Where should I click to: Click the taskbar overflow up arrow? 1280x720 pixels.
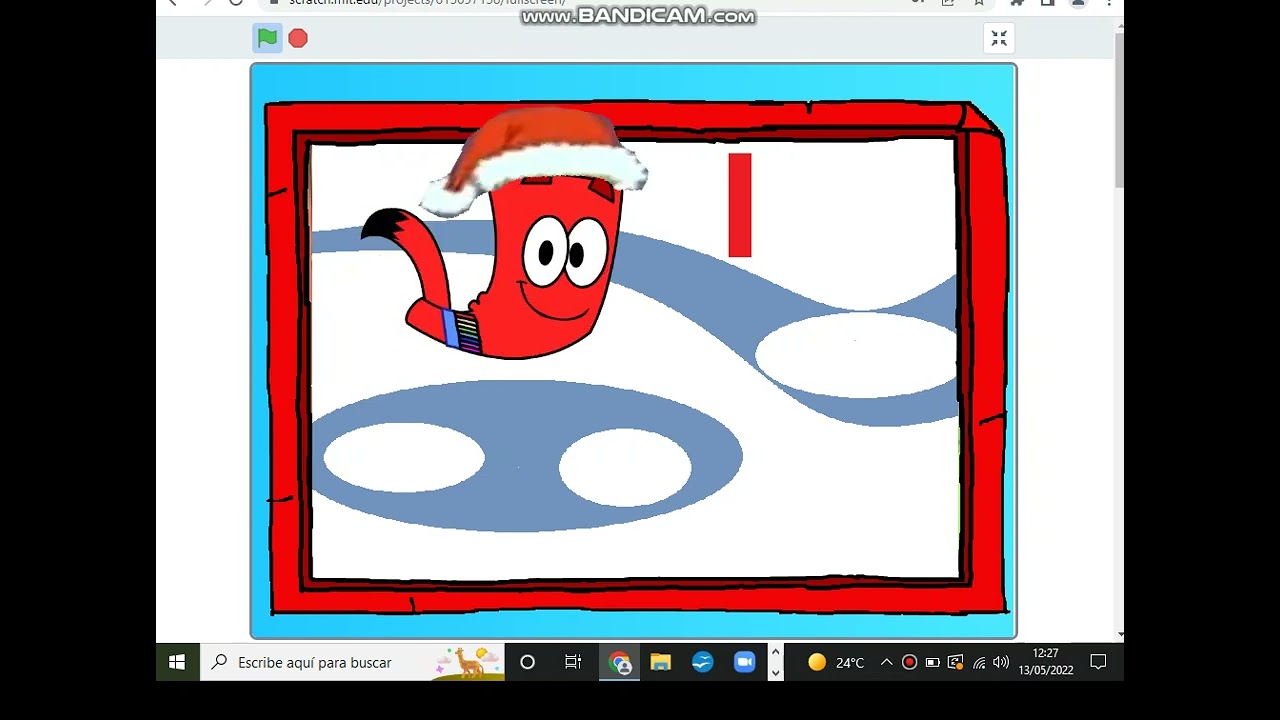click(x=775, y=652)
